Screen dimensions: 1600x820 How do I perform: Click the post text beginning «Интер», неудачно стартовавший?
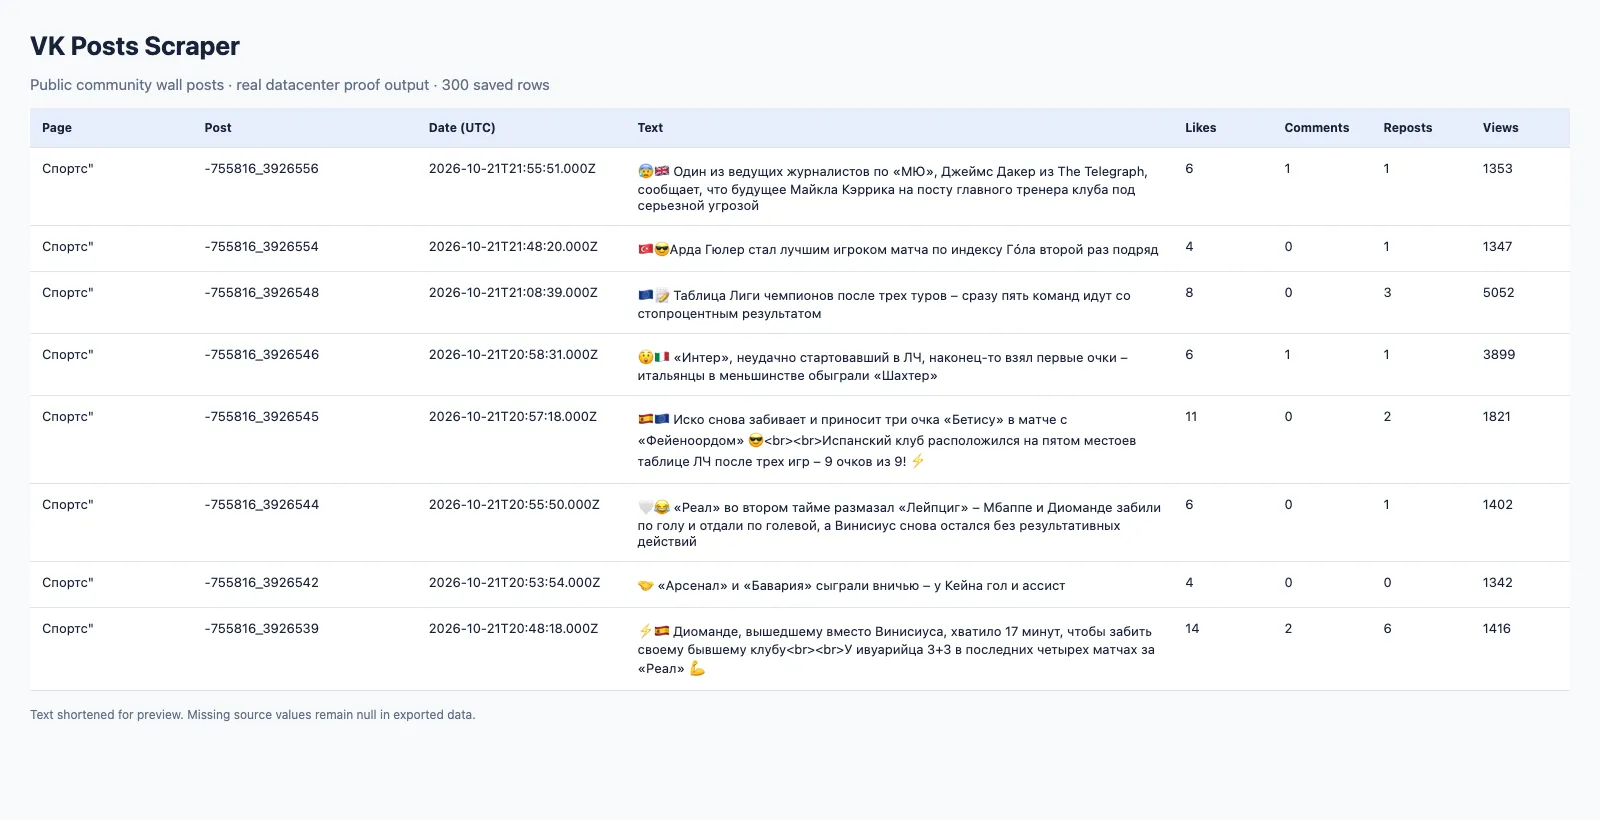(883, 366)
